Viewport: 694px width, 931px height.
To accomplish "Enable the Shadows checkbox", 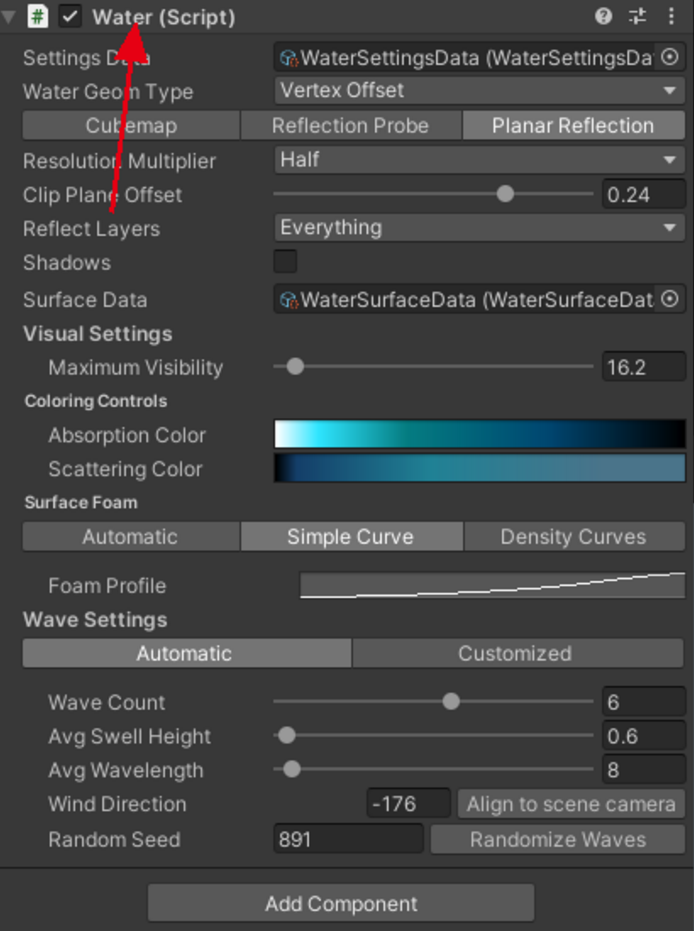I will (x=286, y=262).
